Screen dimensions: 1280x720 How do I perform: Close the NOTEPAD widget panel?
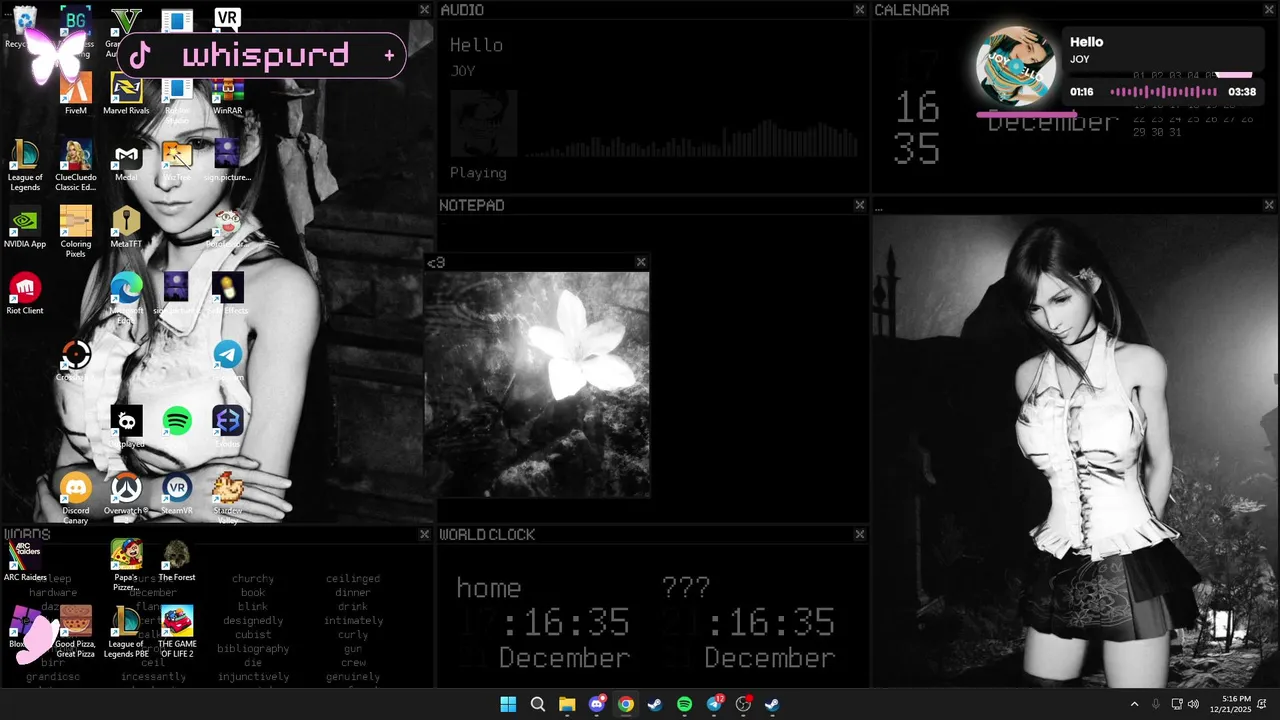point(859,205)
